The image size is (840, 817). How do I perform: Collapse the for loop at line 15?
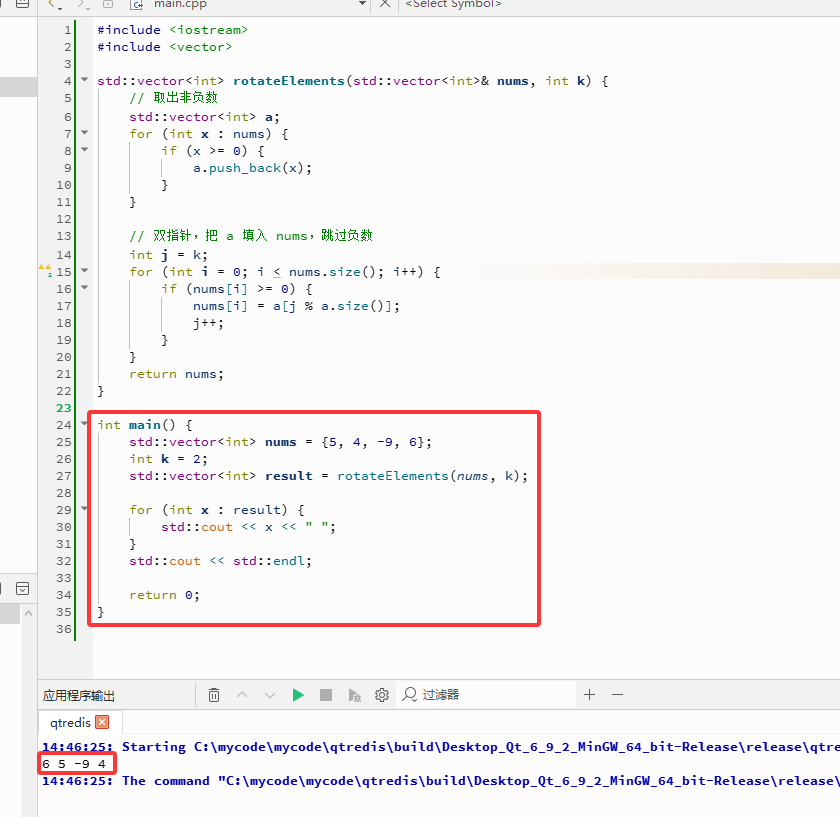point(85,271)
